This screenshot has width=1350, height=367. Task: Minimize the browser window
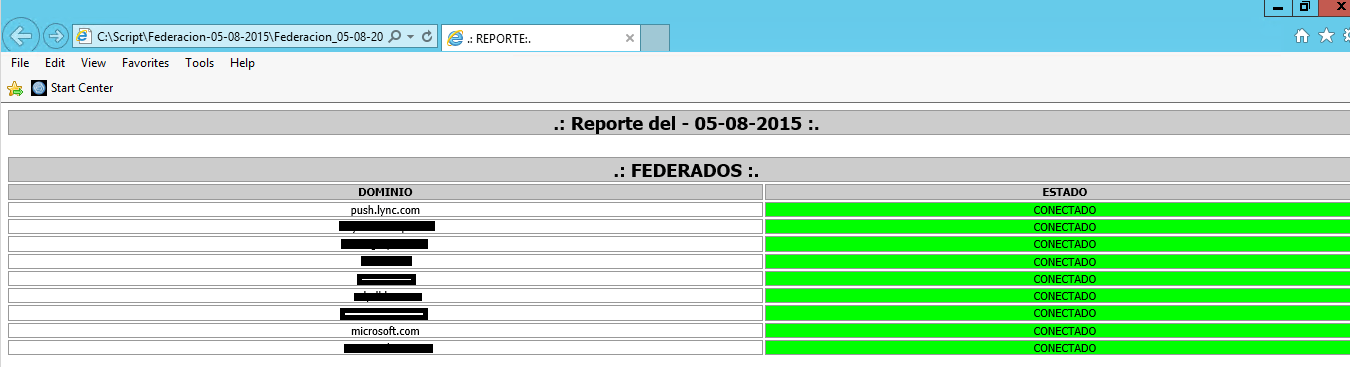[x=1277, y=8]
